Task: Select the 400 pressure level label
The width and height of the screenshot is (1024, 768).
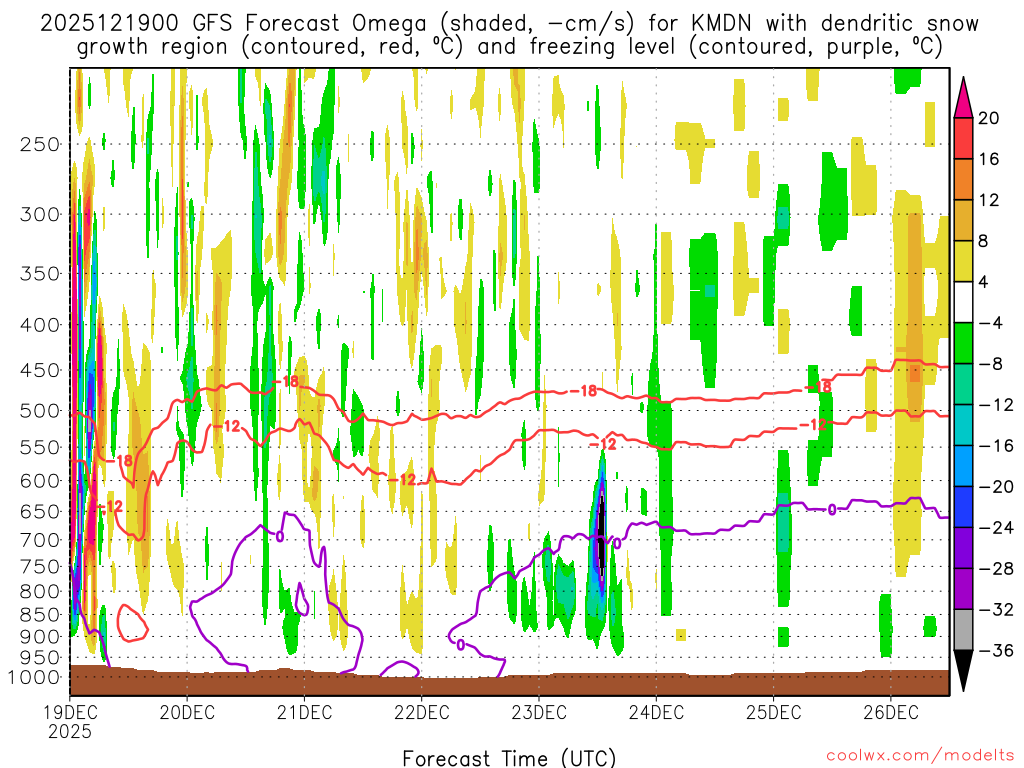Action: click(x=40, y=325)
